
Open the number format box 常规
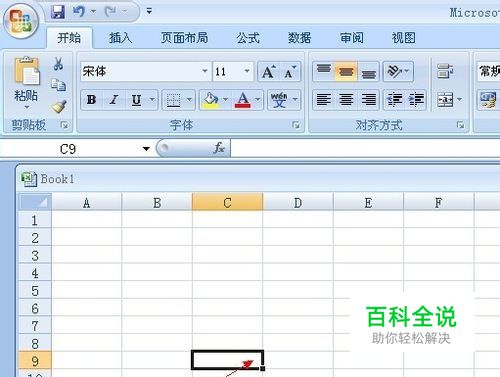[x=489, y=71]
